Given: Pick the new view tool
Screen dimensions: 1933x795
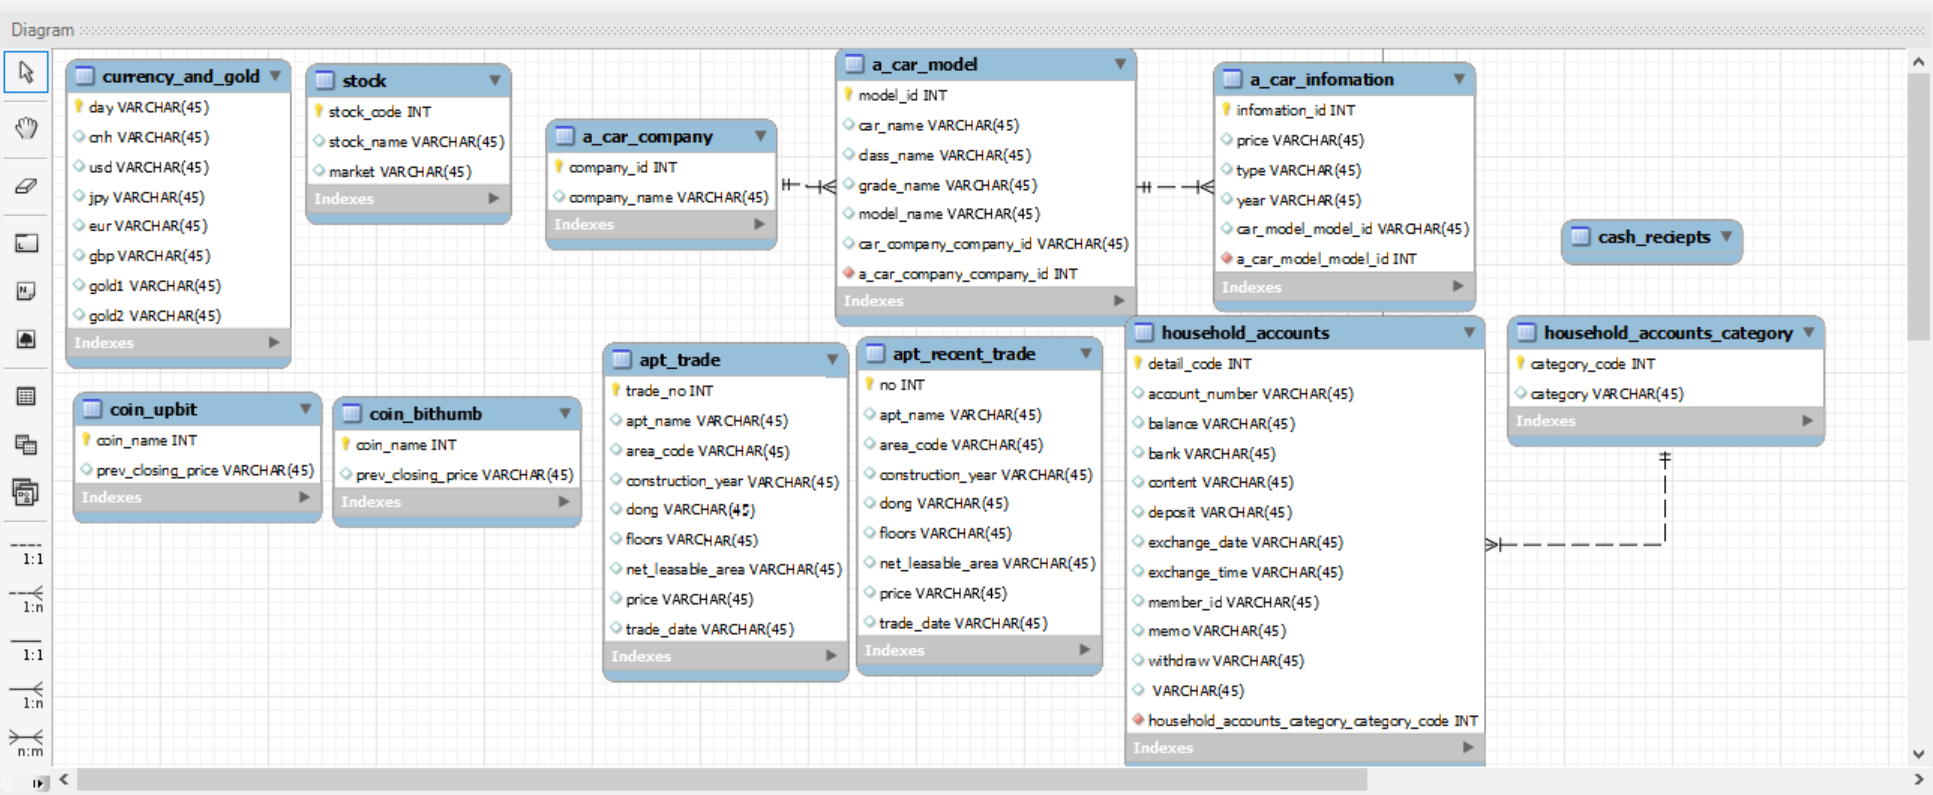Looking at the screenshot, I should [26, 445].
